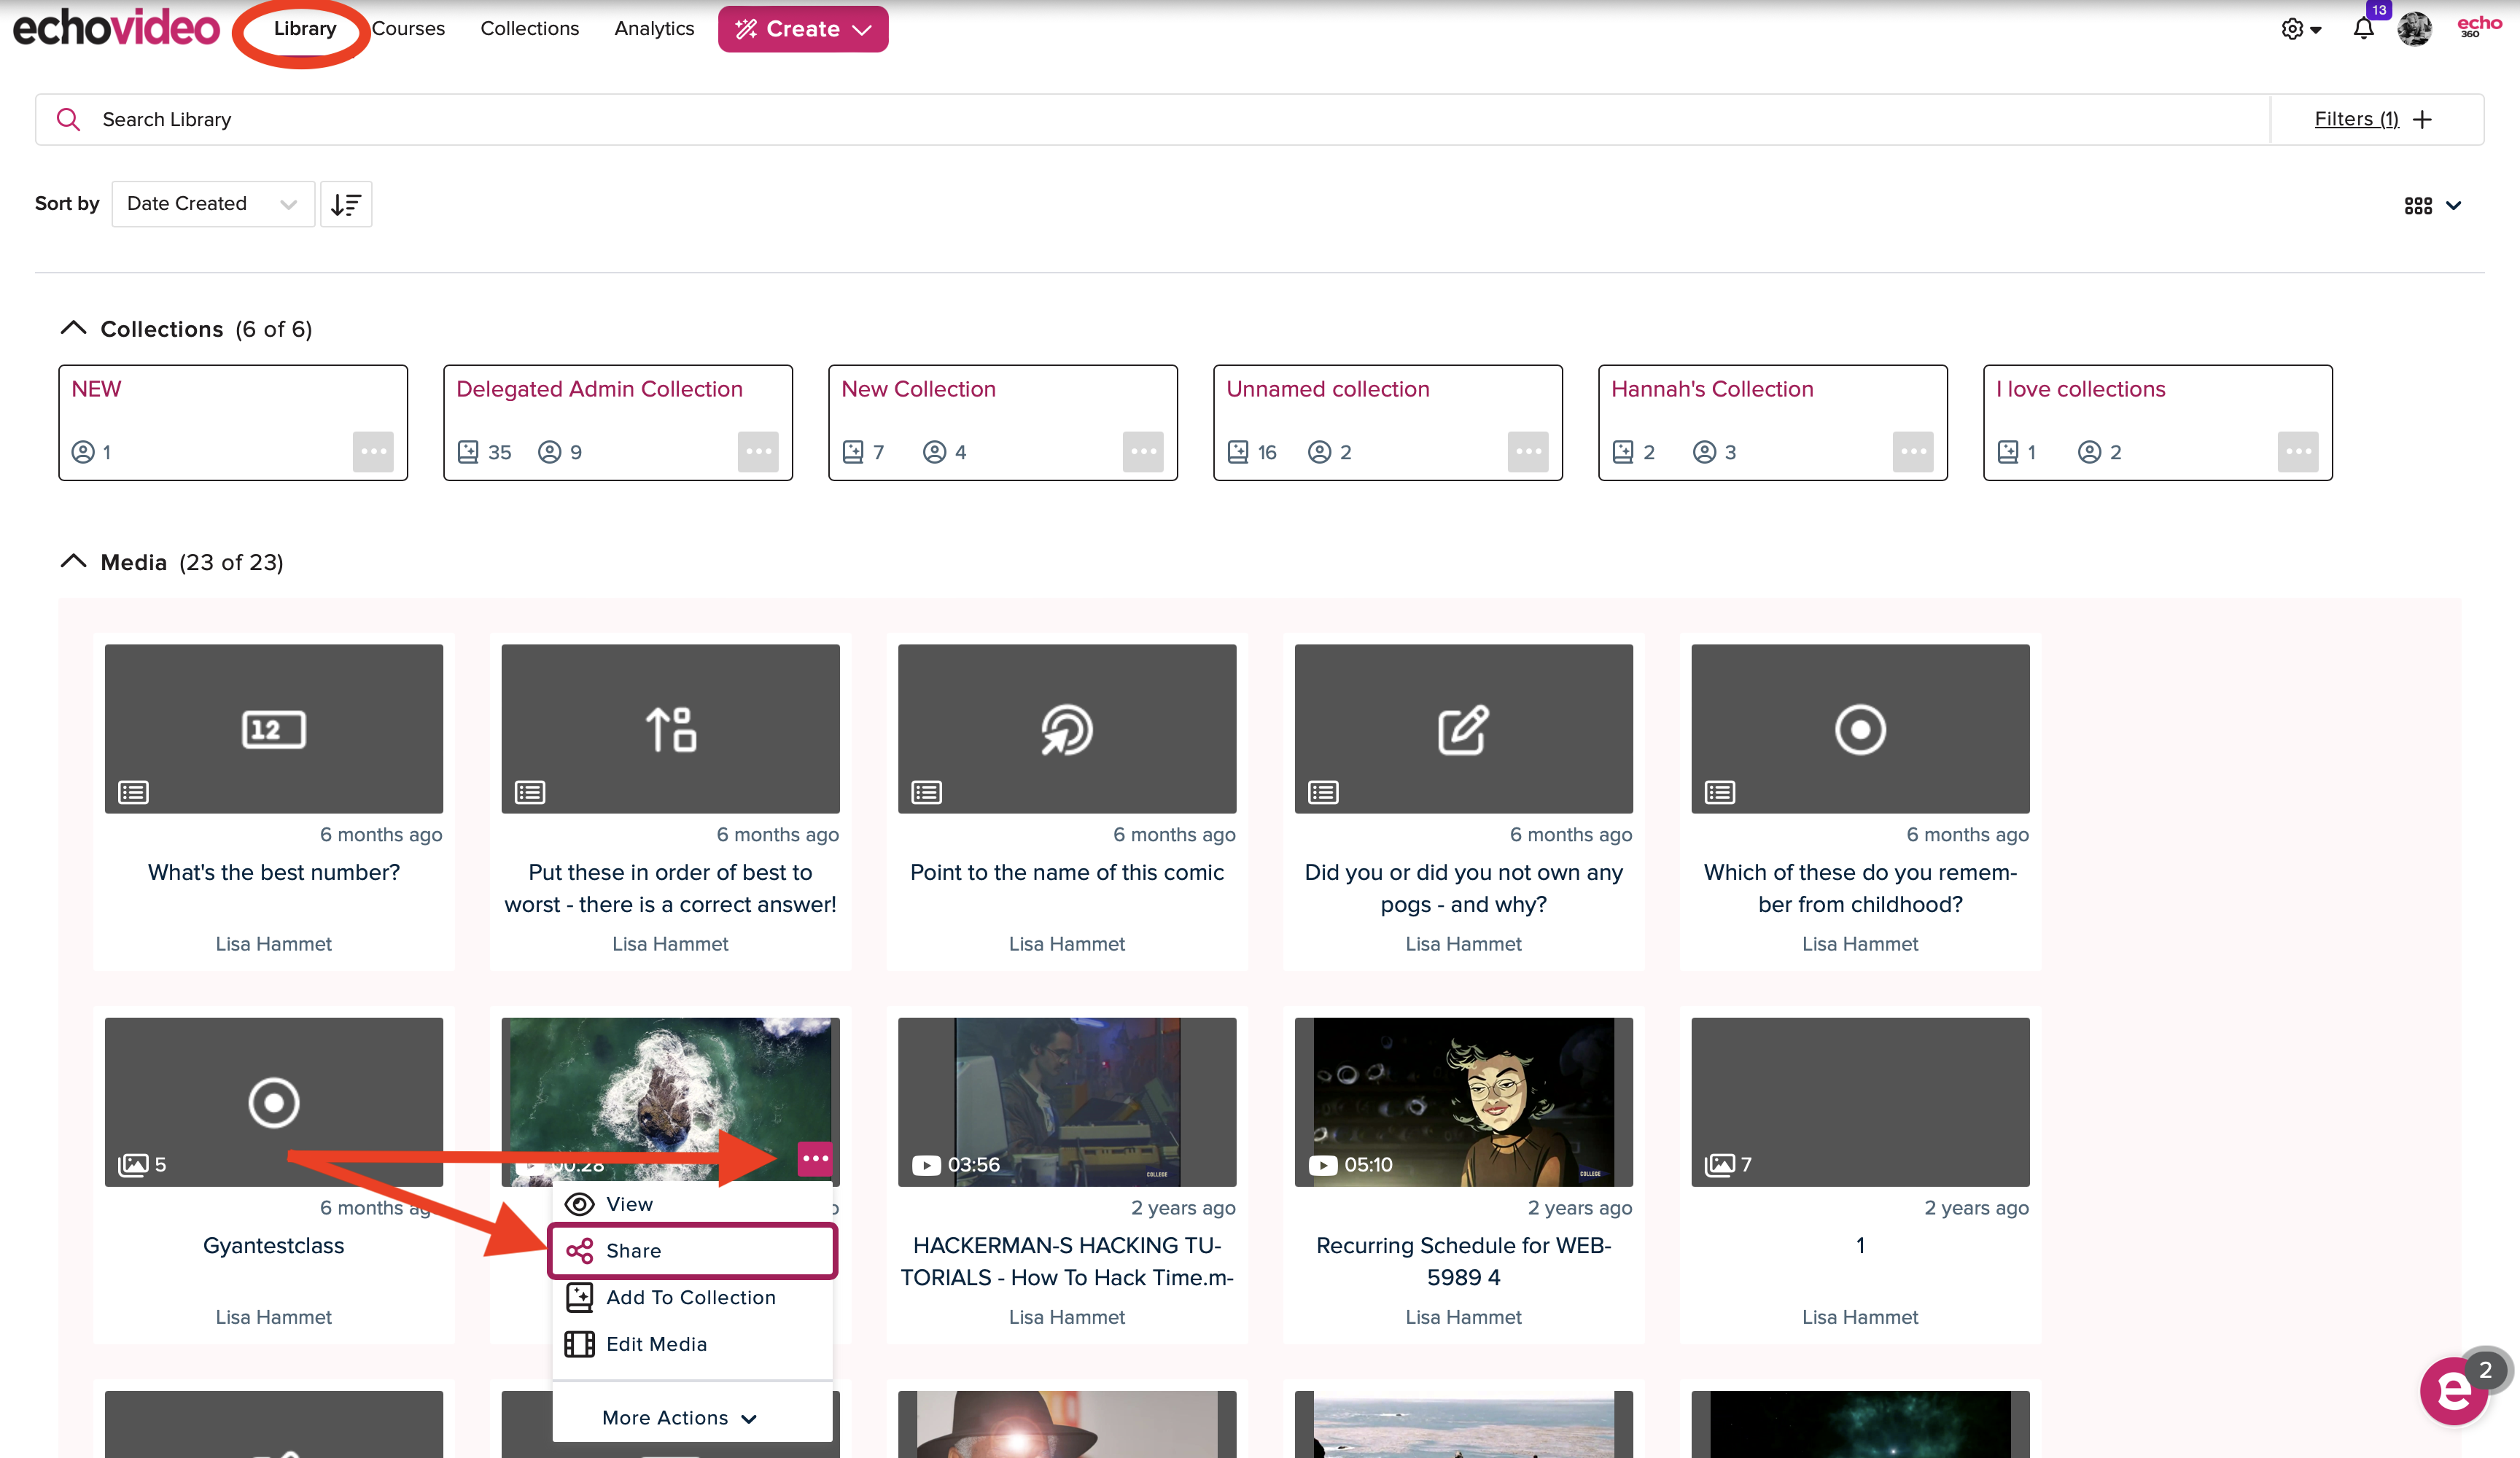This screenshot has height=1458, width=2520.
Task: Click the Share icon in context menu
Action: point(581,1248)
